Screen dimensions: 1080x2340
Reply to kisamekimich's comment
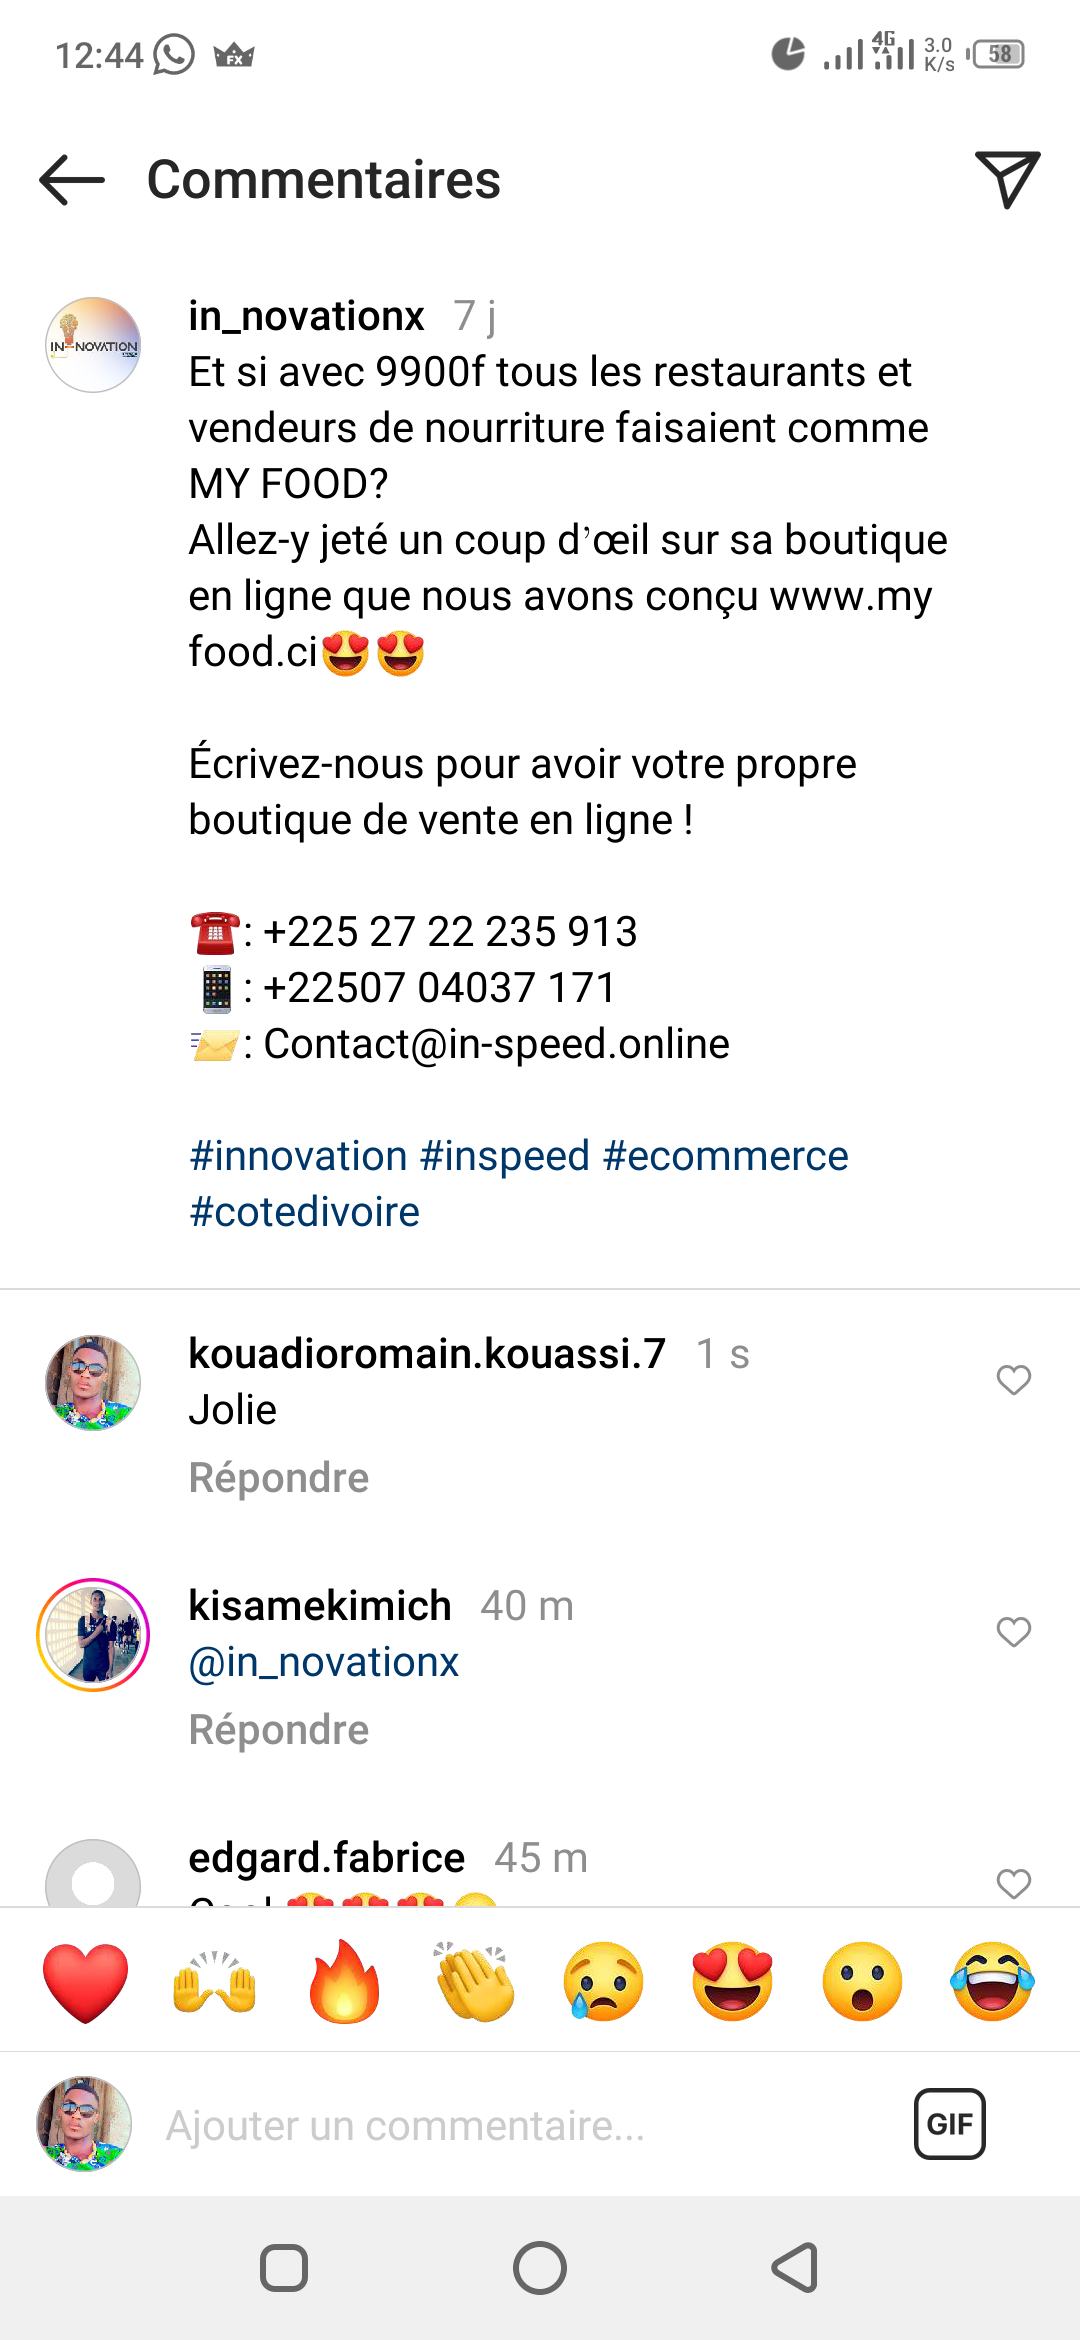279,1730
